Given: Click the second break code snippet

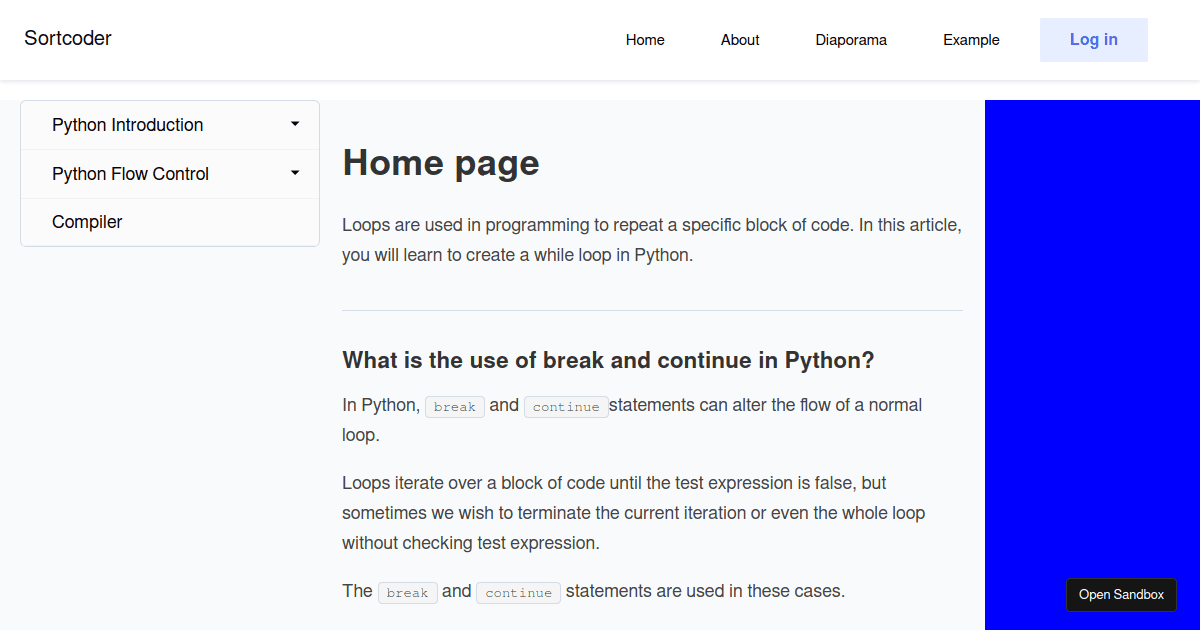Looking at the screenshot, I should (407, 592).
